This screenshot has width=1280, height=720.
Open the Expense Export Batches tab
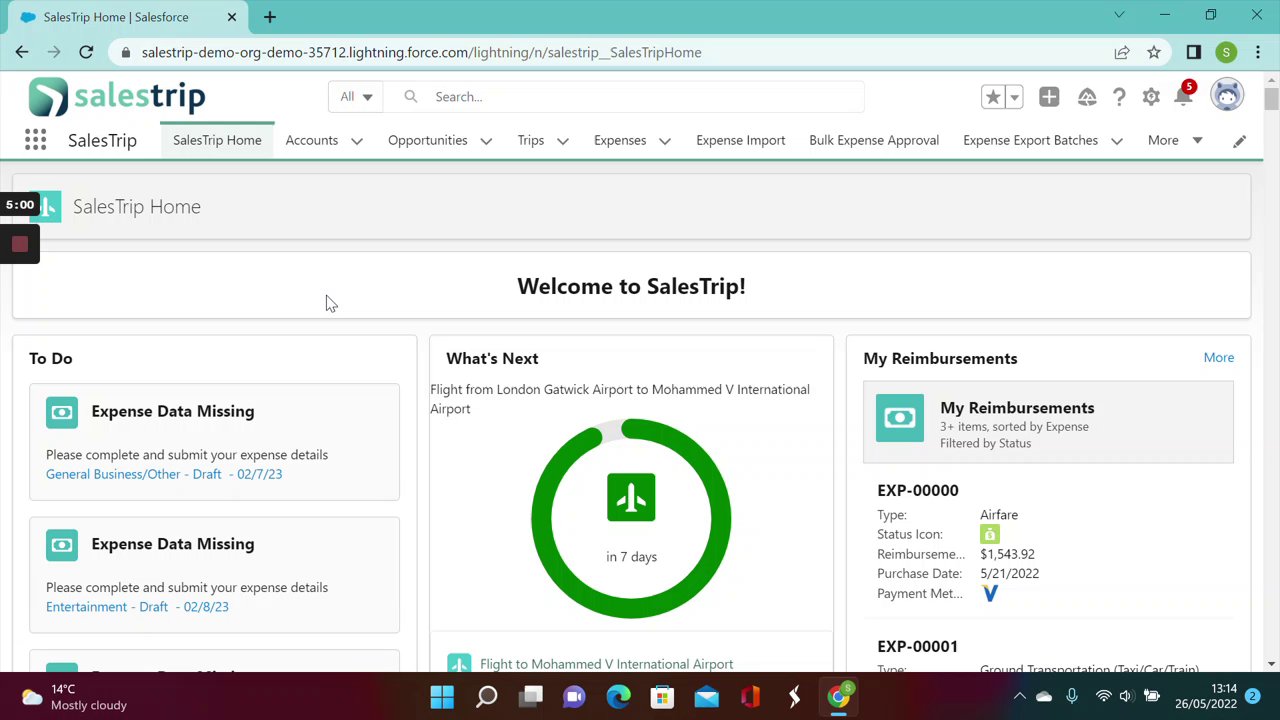1031,140
